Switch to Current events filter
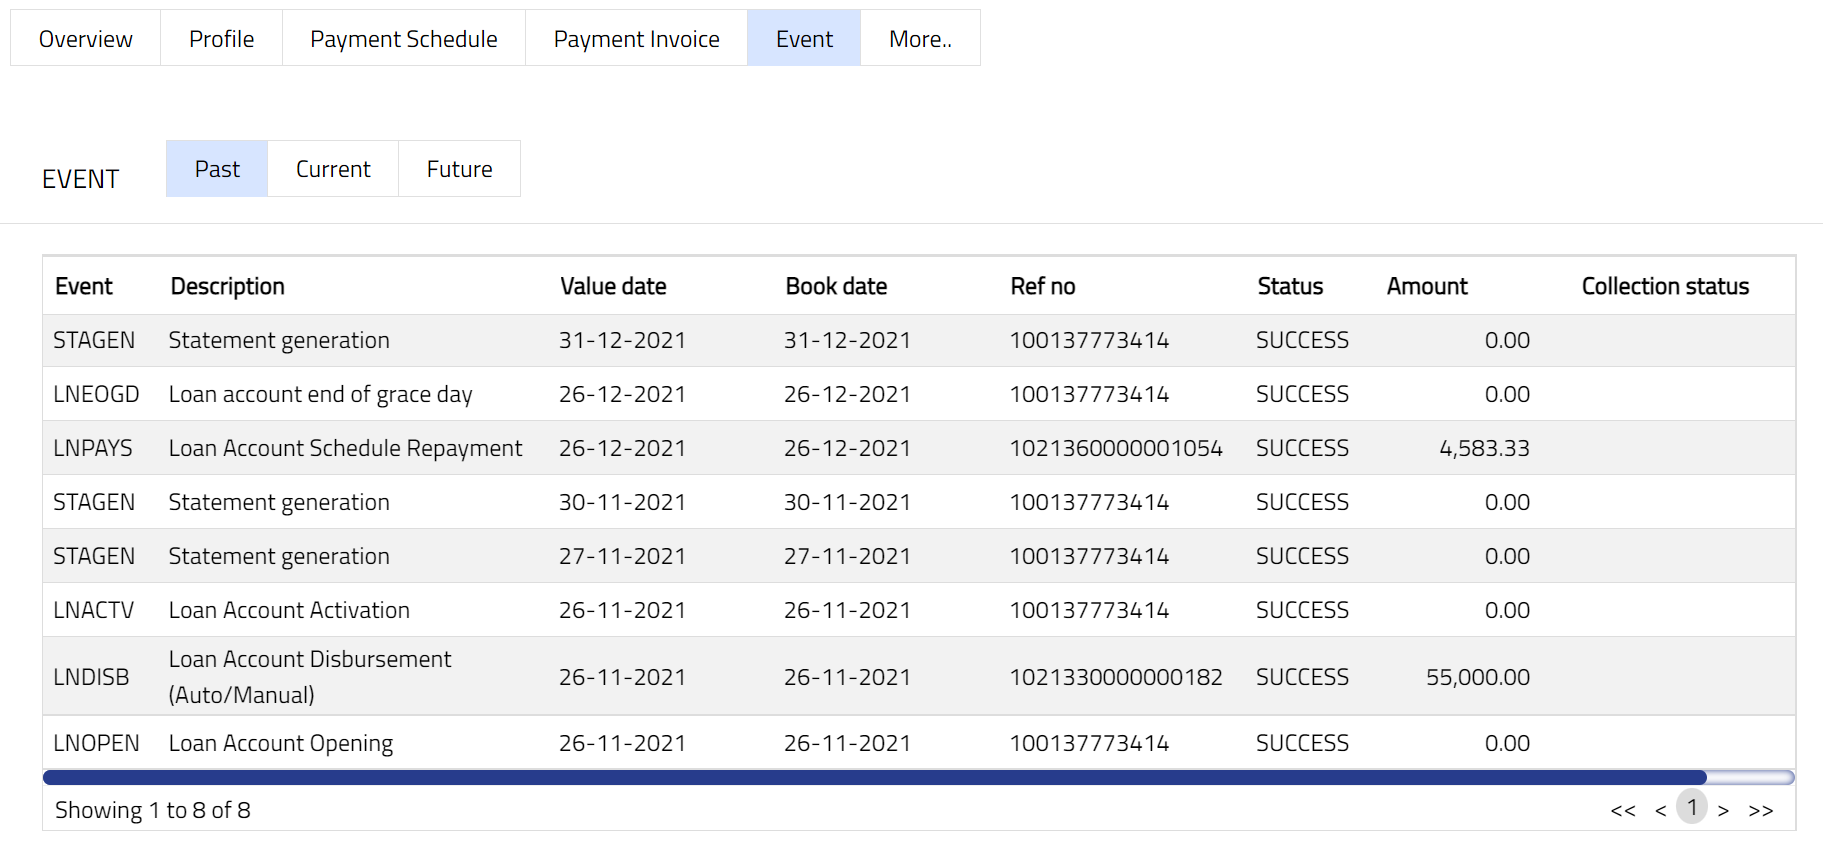This screenshot has height=853, width=1823. tap(333, 169)
